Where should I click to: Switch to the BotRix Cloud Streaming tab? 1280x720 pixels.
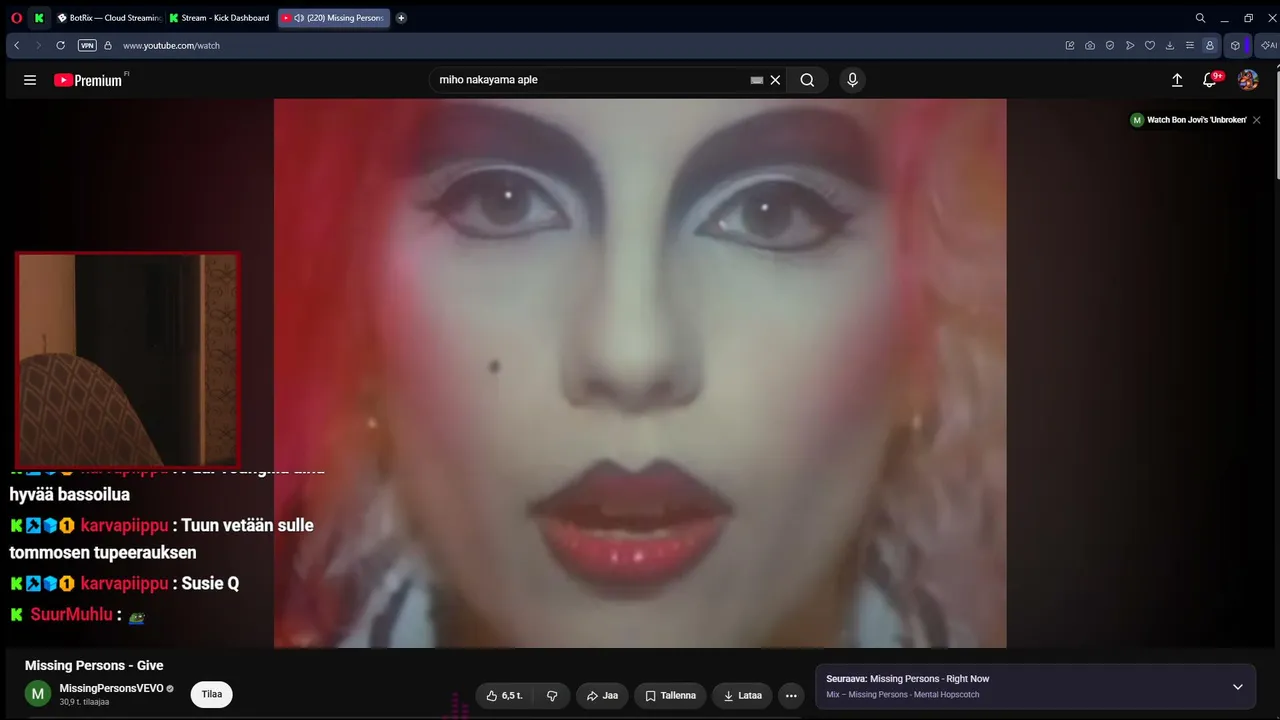click(110, 18)
